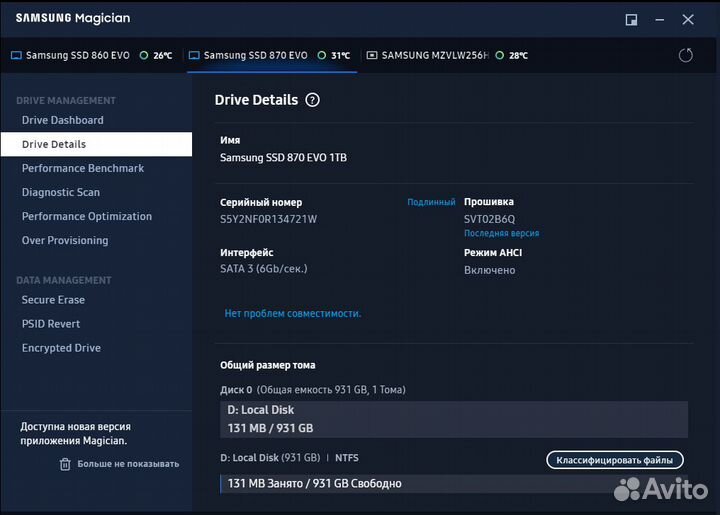This screenshot has height=515, width=720.
Task: Click the Последняя версия firmware link
Action: click(501, 233)
